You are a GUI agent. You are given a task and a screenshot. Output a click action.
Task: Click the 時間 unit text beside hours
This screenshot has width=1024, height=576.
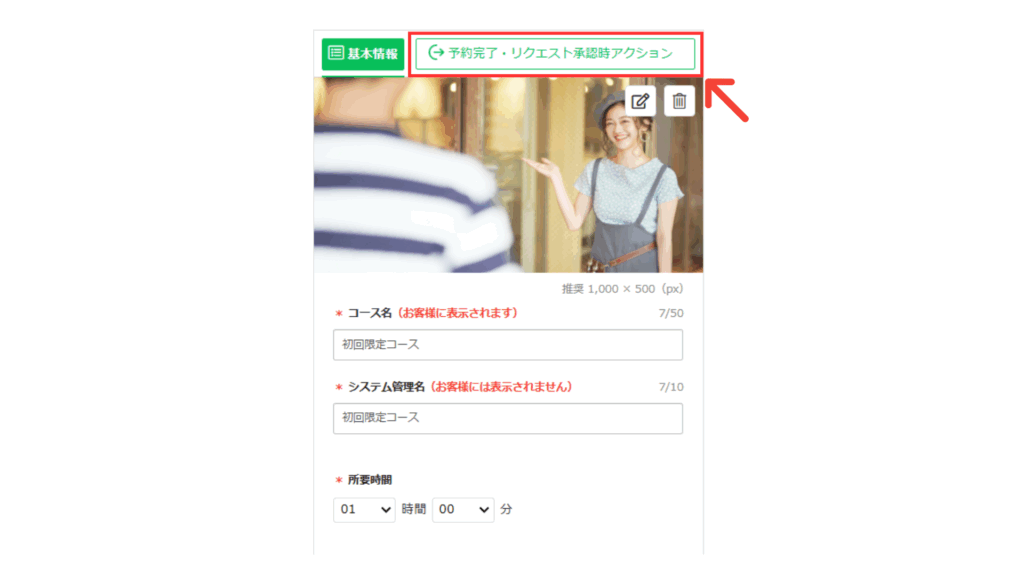[x=413, y=509]
